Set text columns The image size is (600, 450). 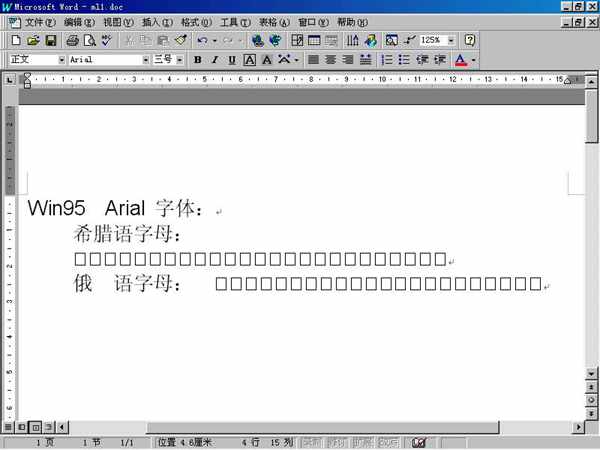pos(353,40)
